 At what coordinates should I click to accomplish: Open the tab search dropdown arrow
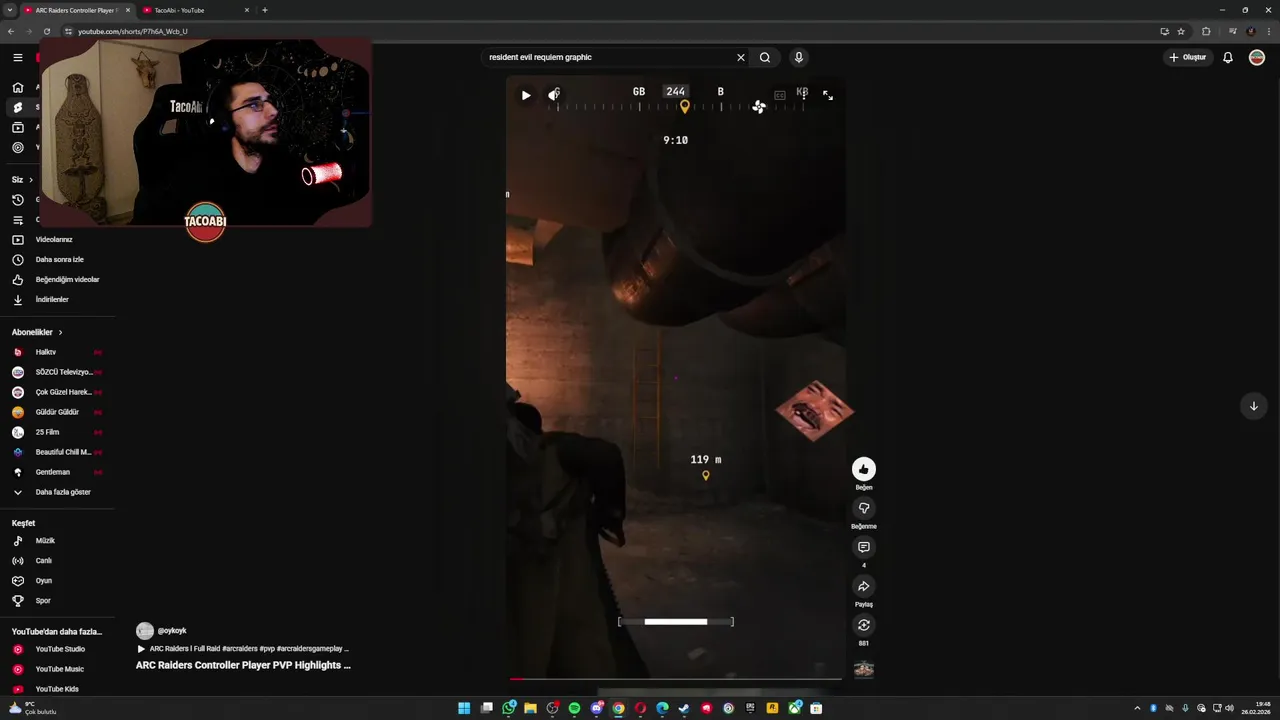tap(10, 10)
